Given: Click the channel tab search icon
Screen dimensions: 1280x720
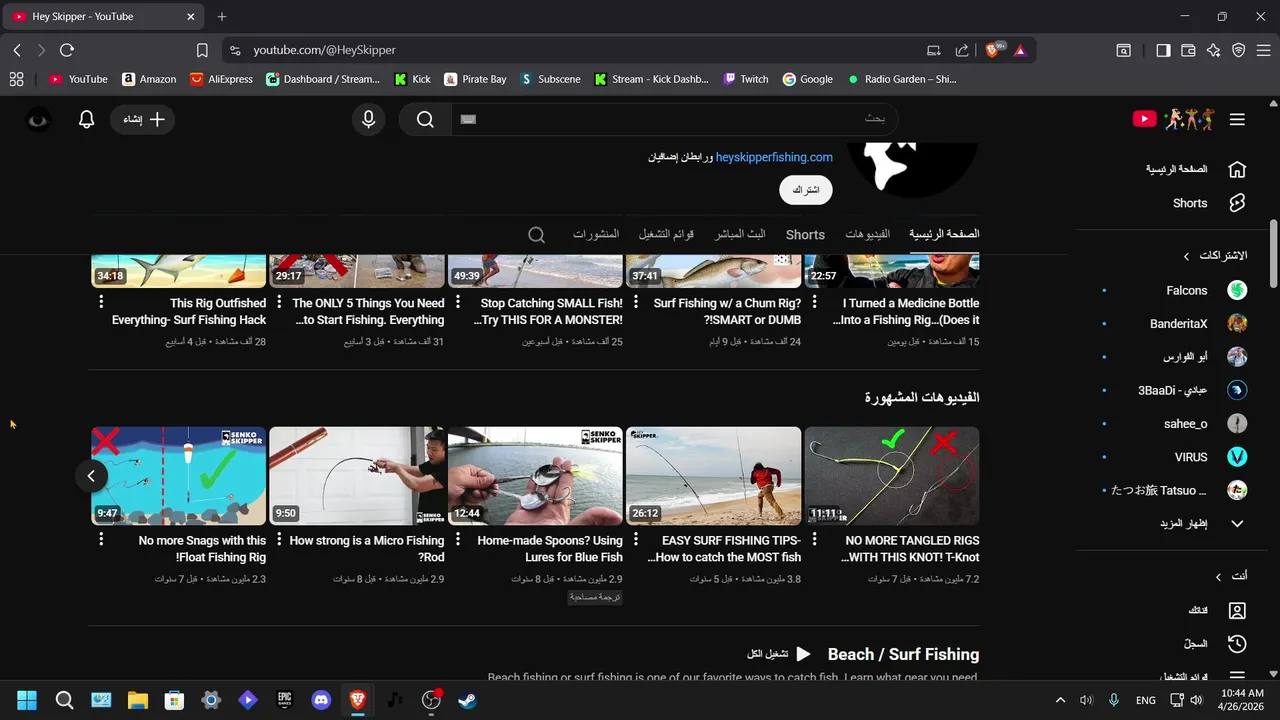Looking at the screenshot, I should pyautogui.click(x=537, y=235).
